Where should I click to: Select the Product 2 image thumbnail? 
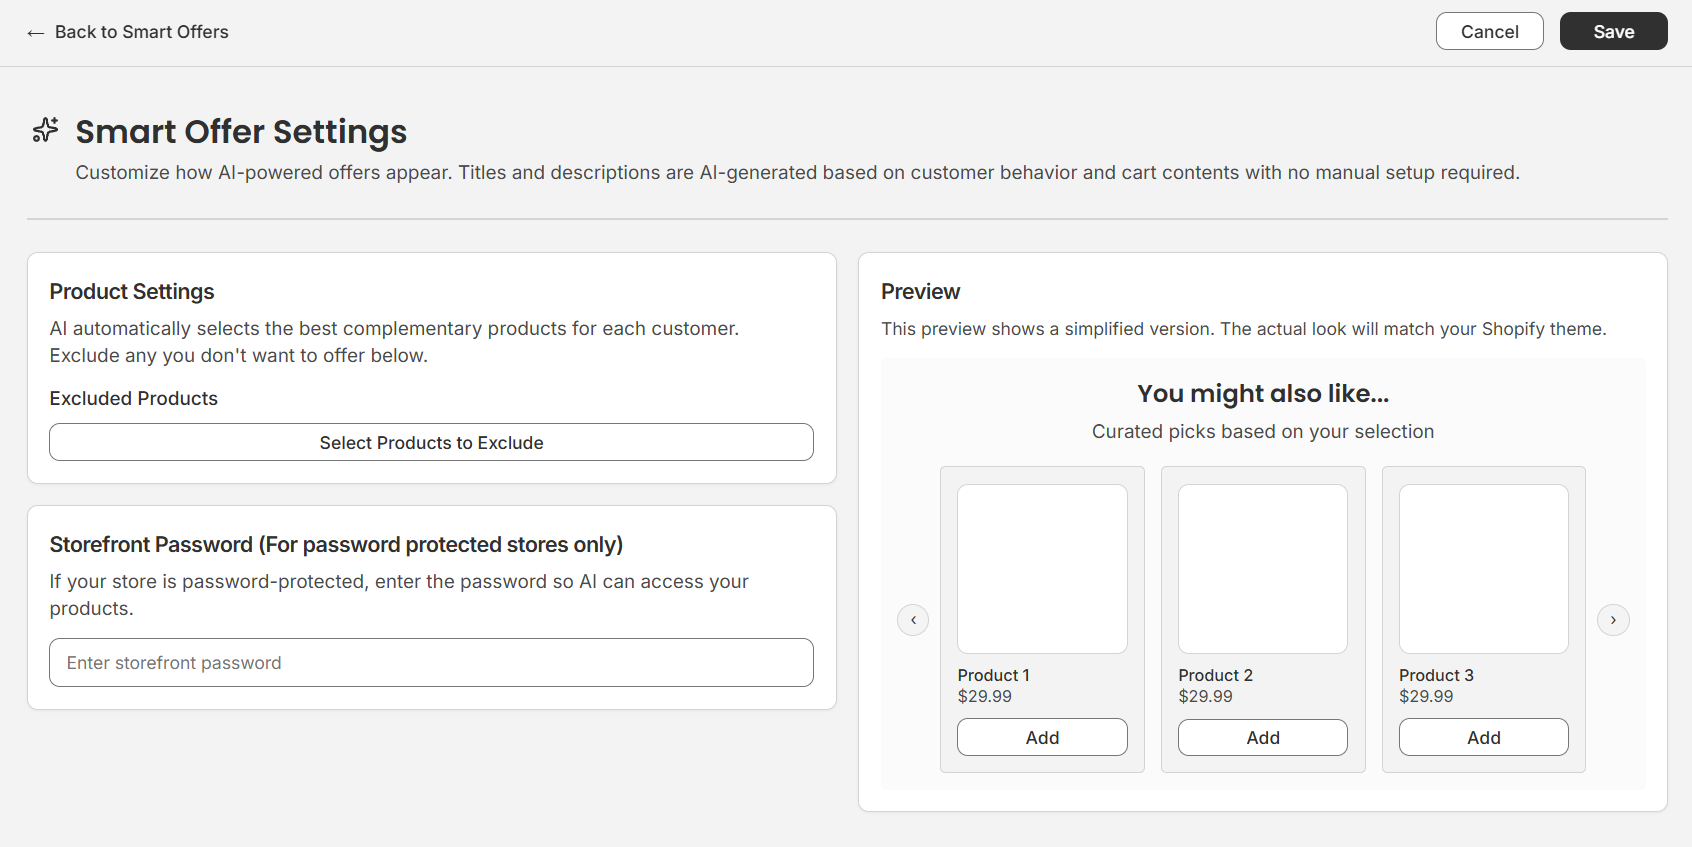pyautogui.click(x=1263, y=569)
